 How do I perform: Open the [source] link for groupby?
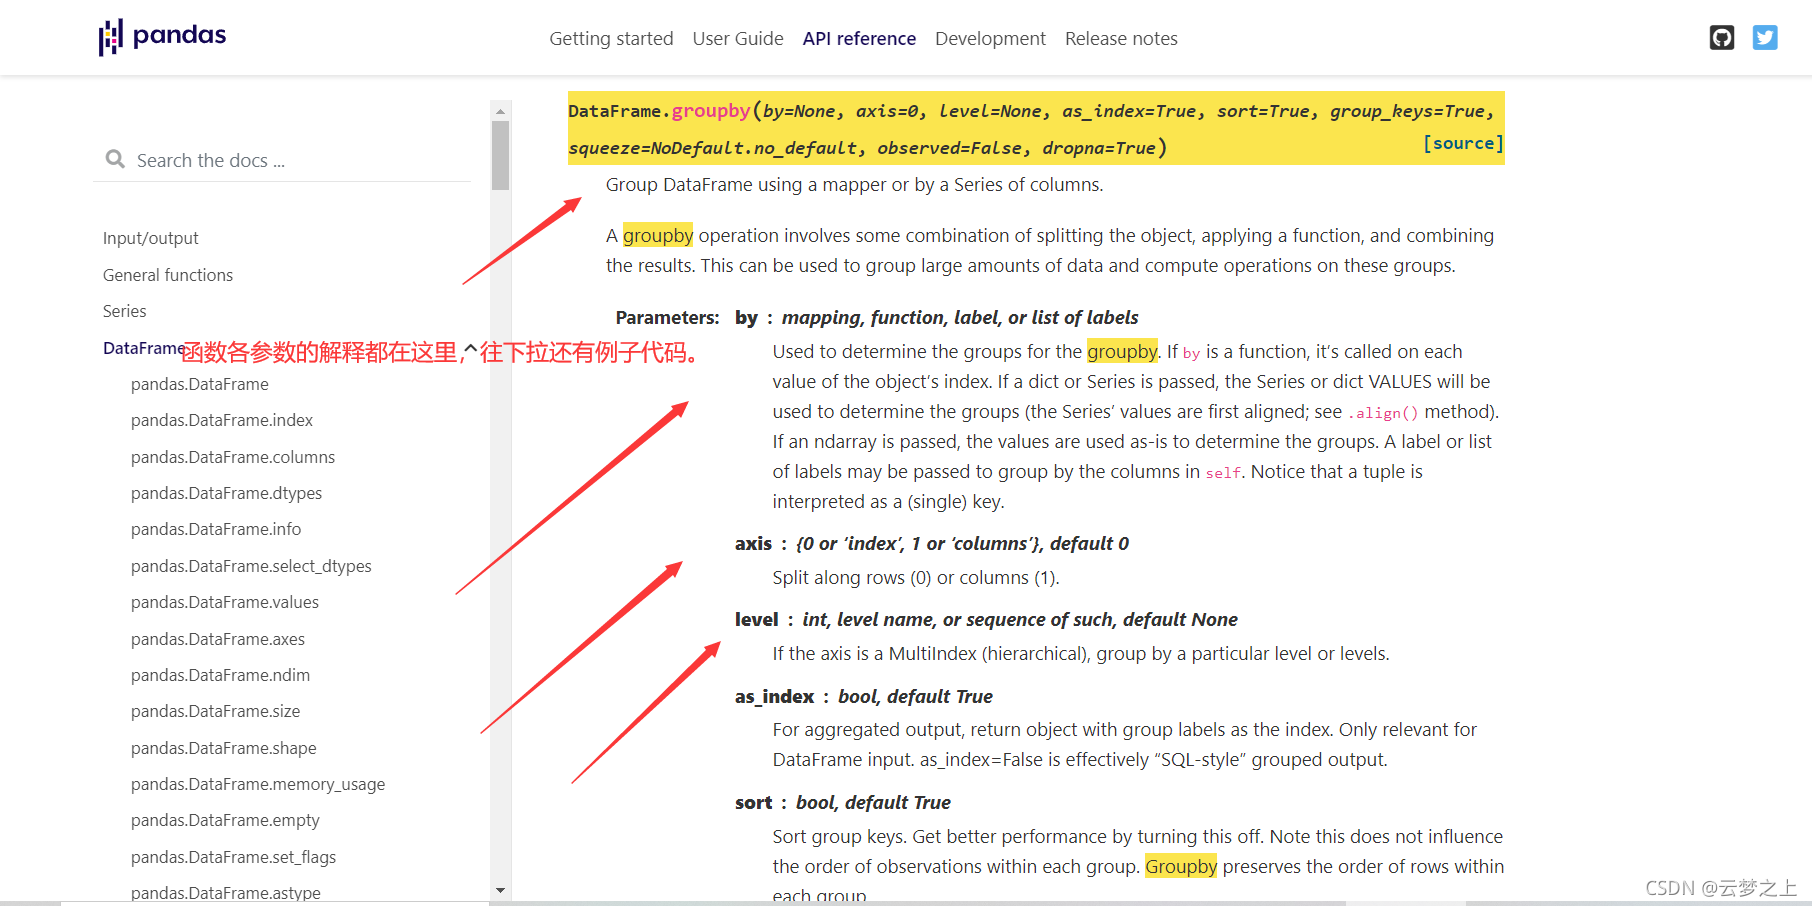pyautogui.click(x=1463, y=143)
